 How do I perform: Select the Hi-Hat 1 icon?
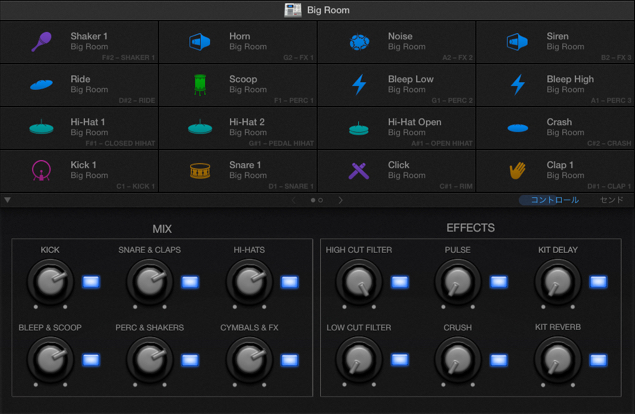coord(41,127)
